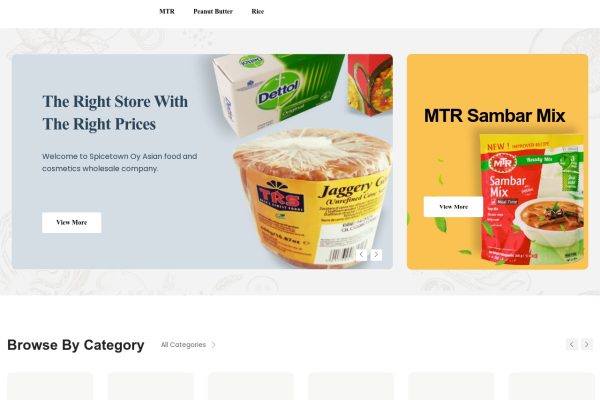Click the red curry box image in hero banner

click(370, 85)
